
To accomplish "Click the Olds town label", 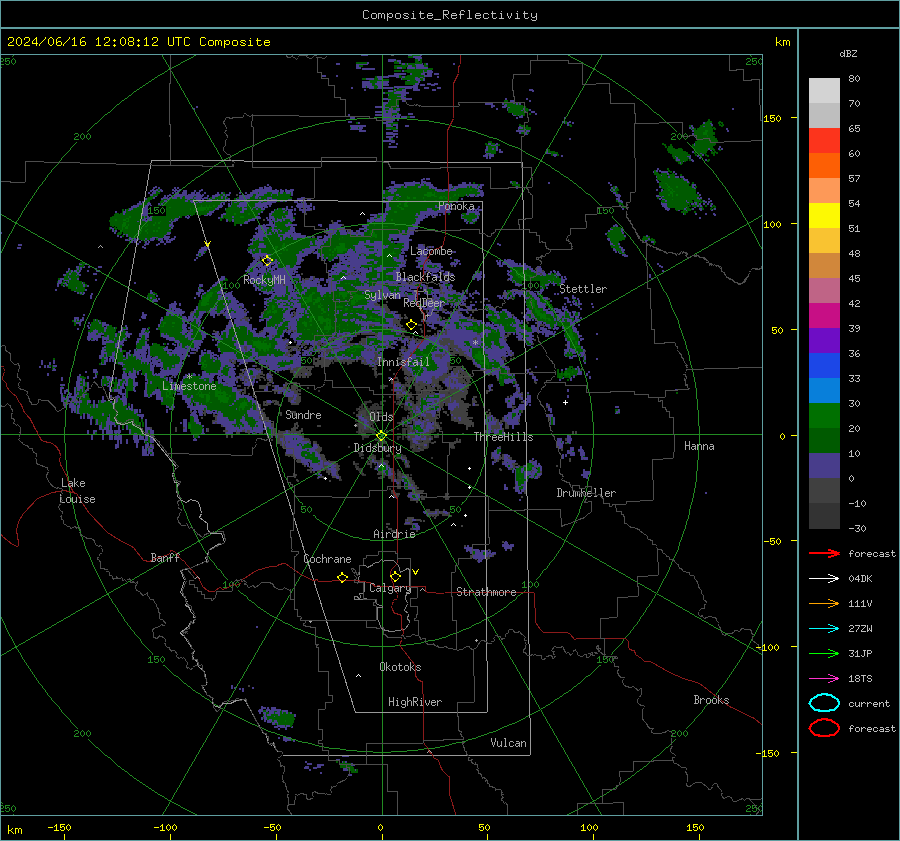I will 382,417.
